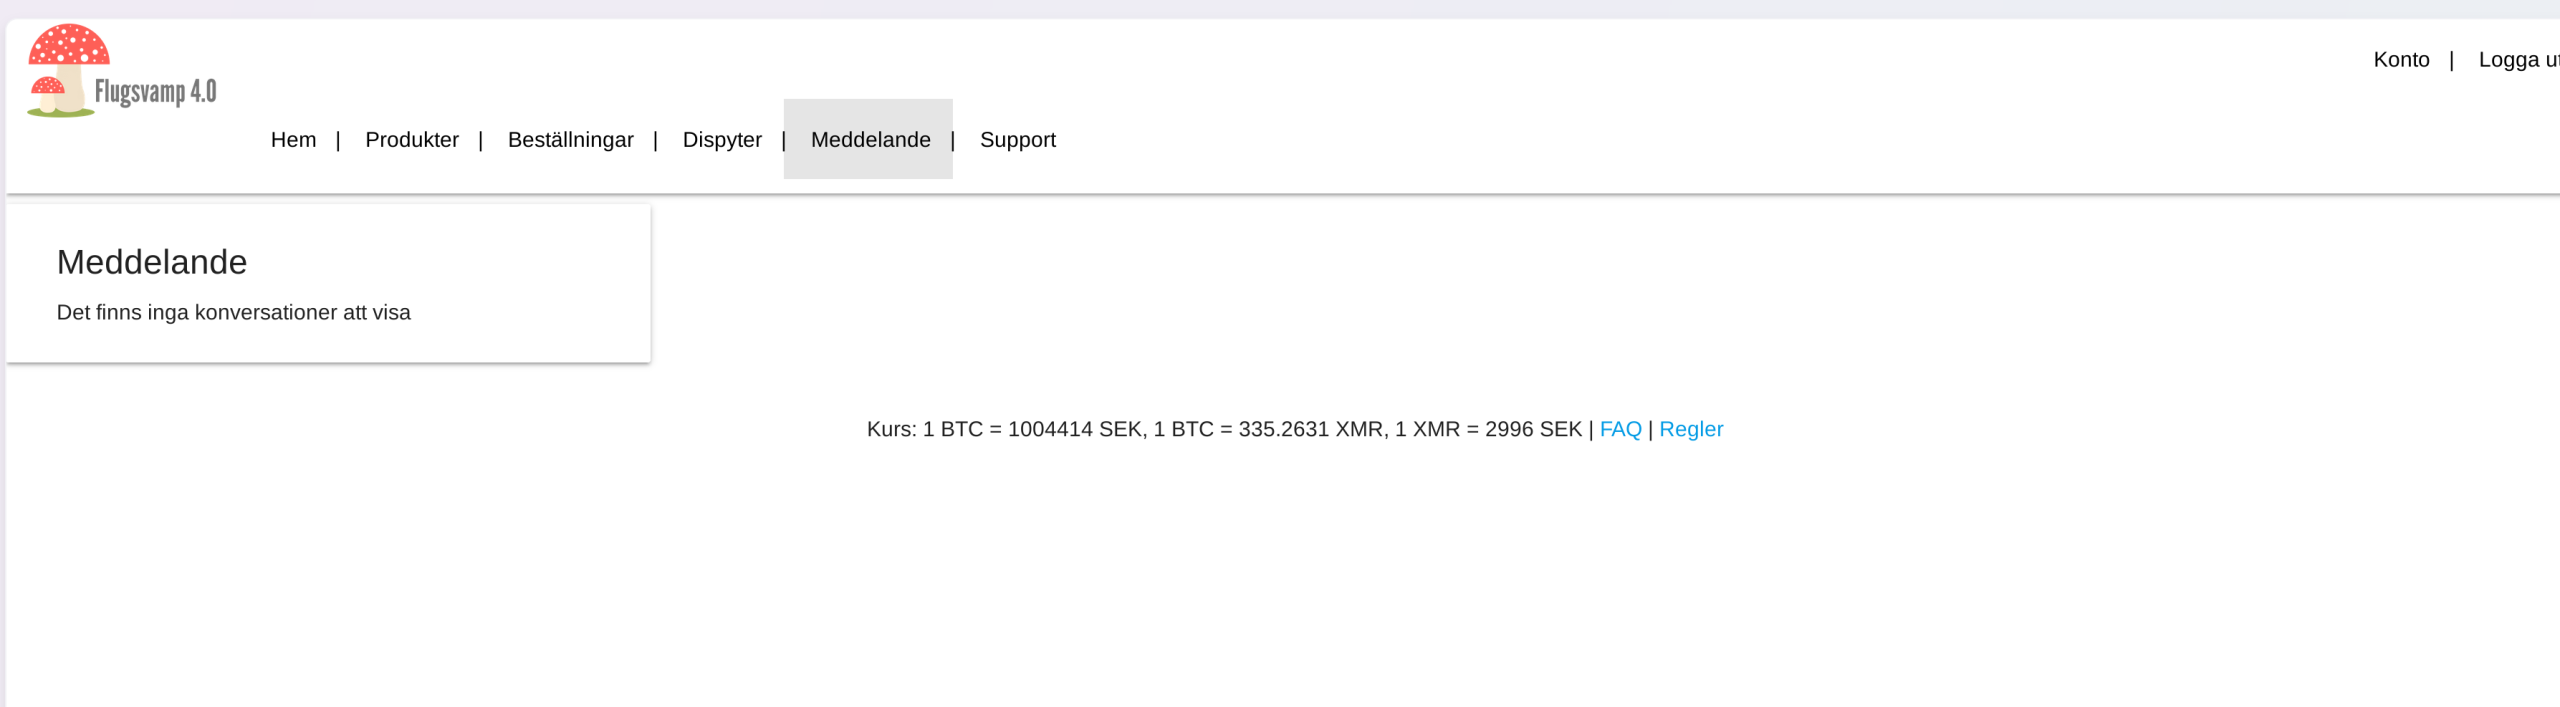Open the FAQ link in footer
Screen dimensions: 2560x707
[1620, 429]
